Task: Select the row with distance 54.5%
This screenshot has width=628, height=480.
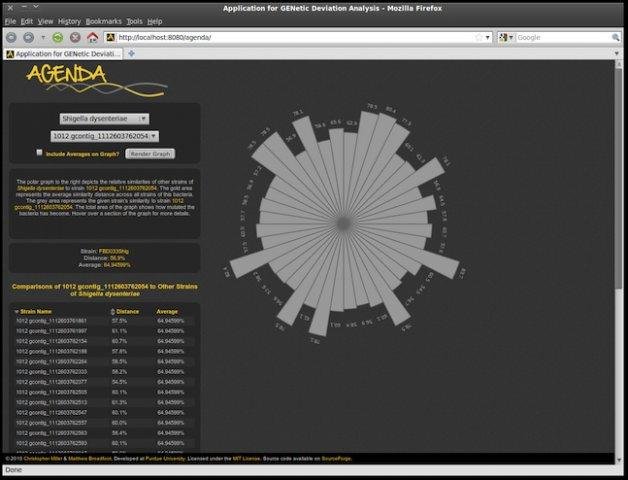Action: pos(105,382)
